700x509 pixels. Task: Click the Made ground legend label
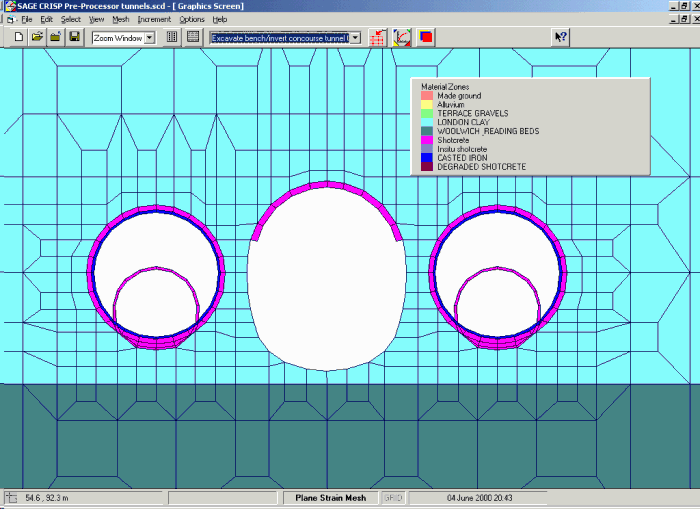[x=459, y=96]
